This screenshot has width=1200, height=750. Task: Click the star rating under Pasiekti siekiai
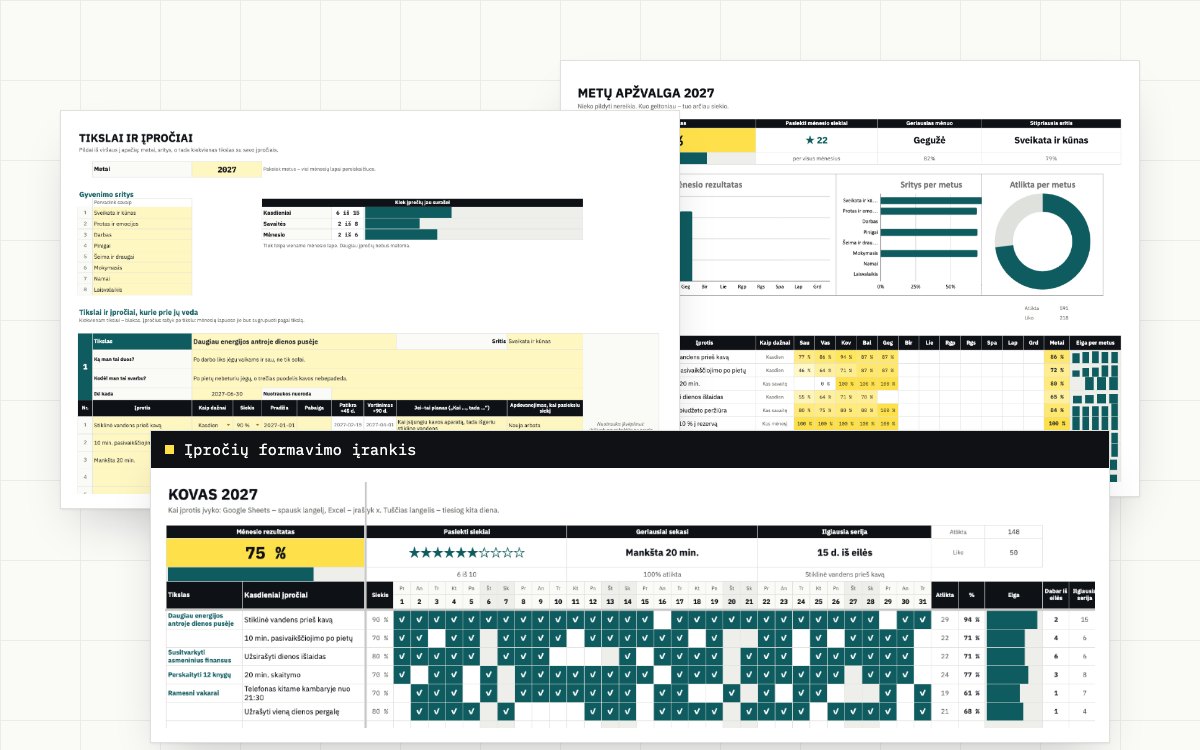click(466, 552)
